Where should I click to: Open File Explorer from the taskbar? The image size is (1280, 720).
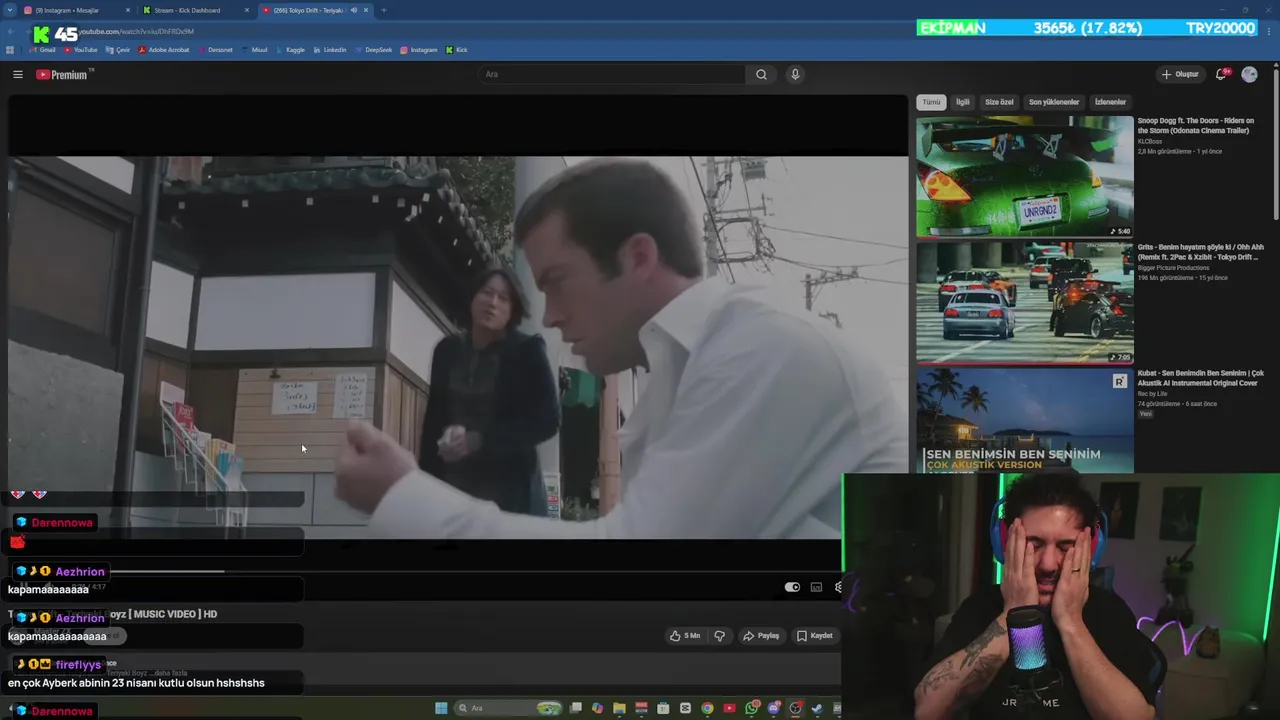pos(619,708)
